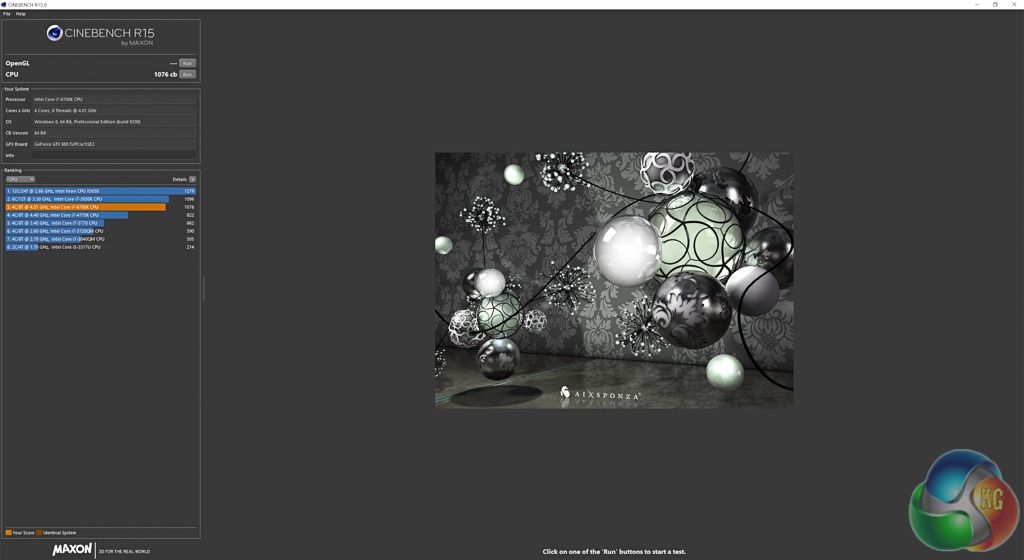Click the Cinebench title bar app icon
Screen dimensions: 1024x560
(4, 5)
